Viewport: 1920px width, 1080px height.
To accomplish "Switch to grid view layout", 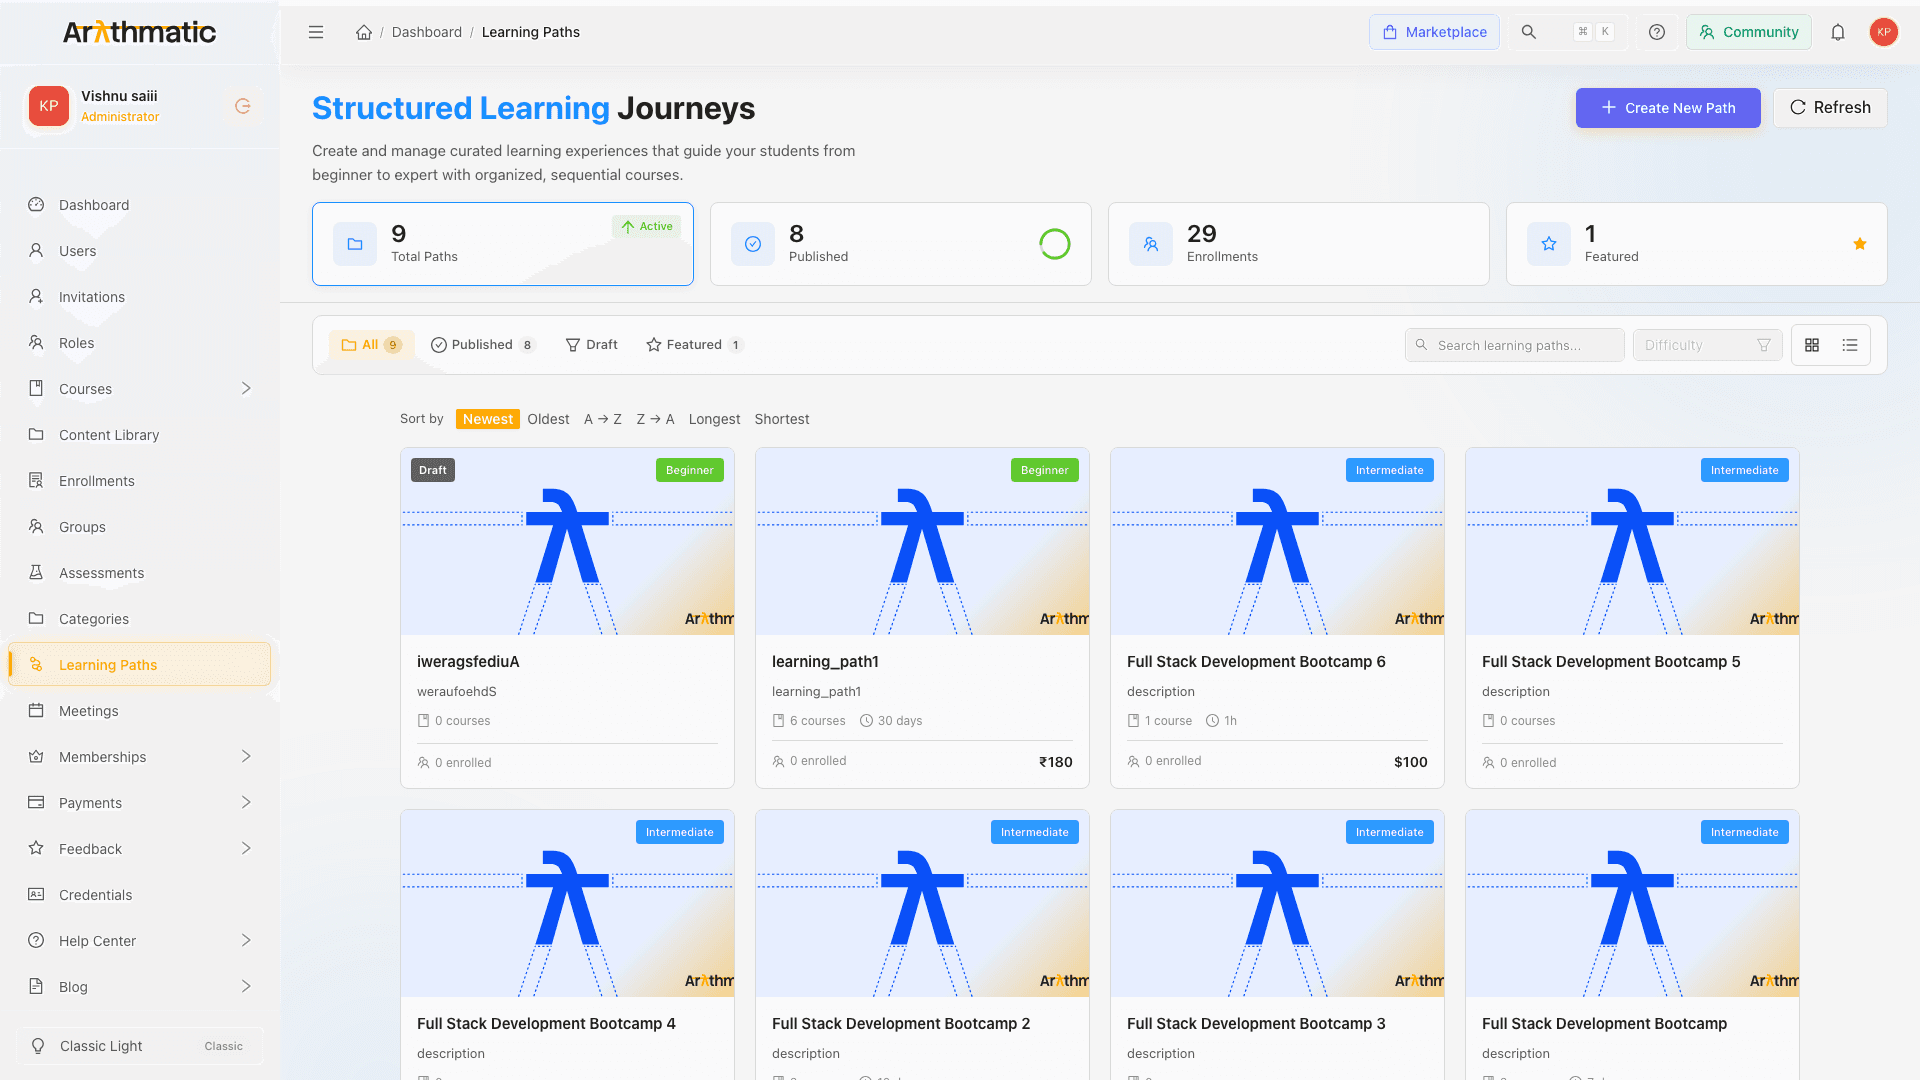I will click(x=1812, y=345).
